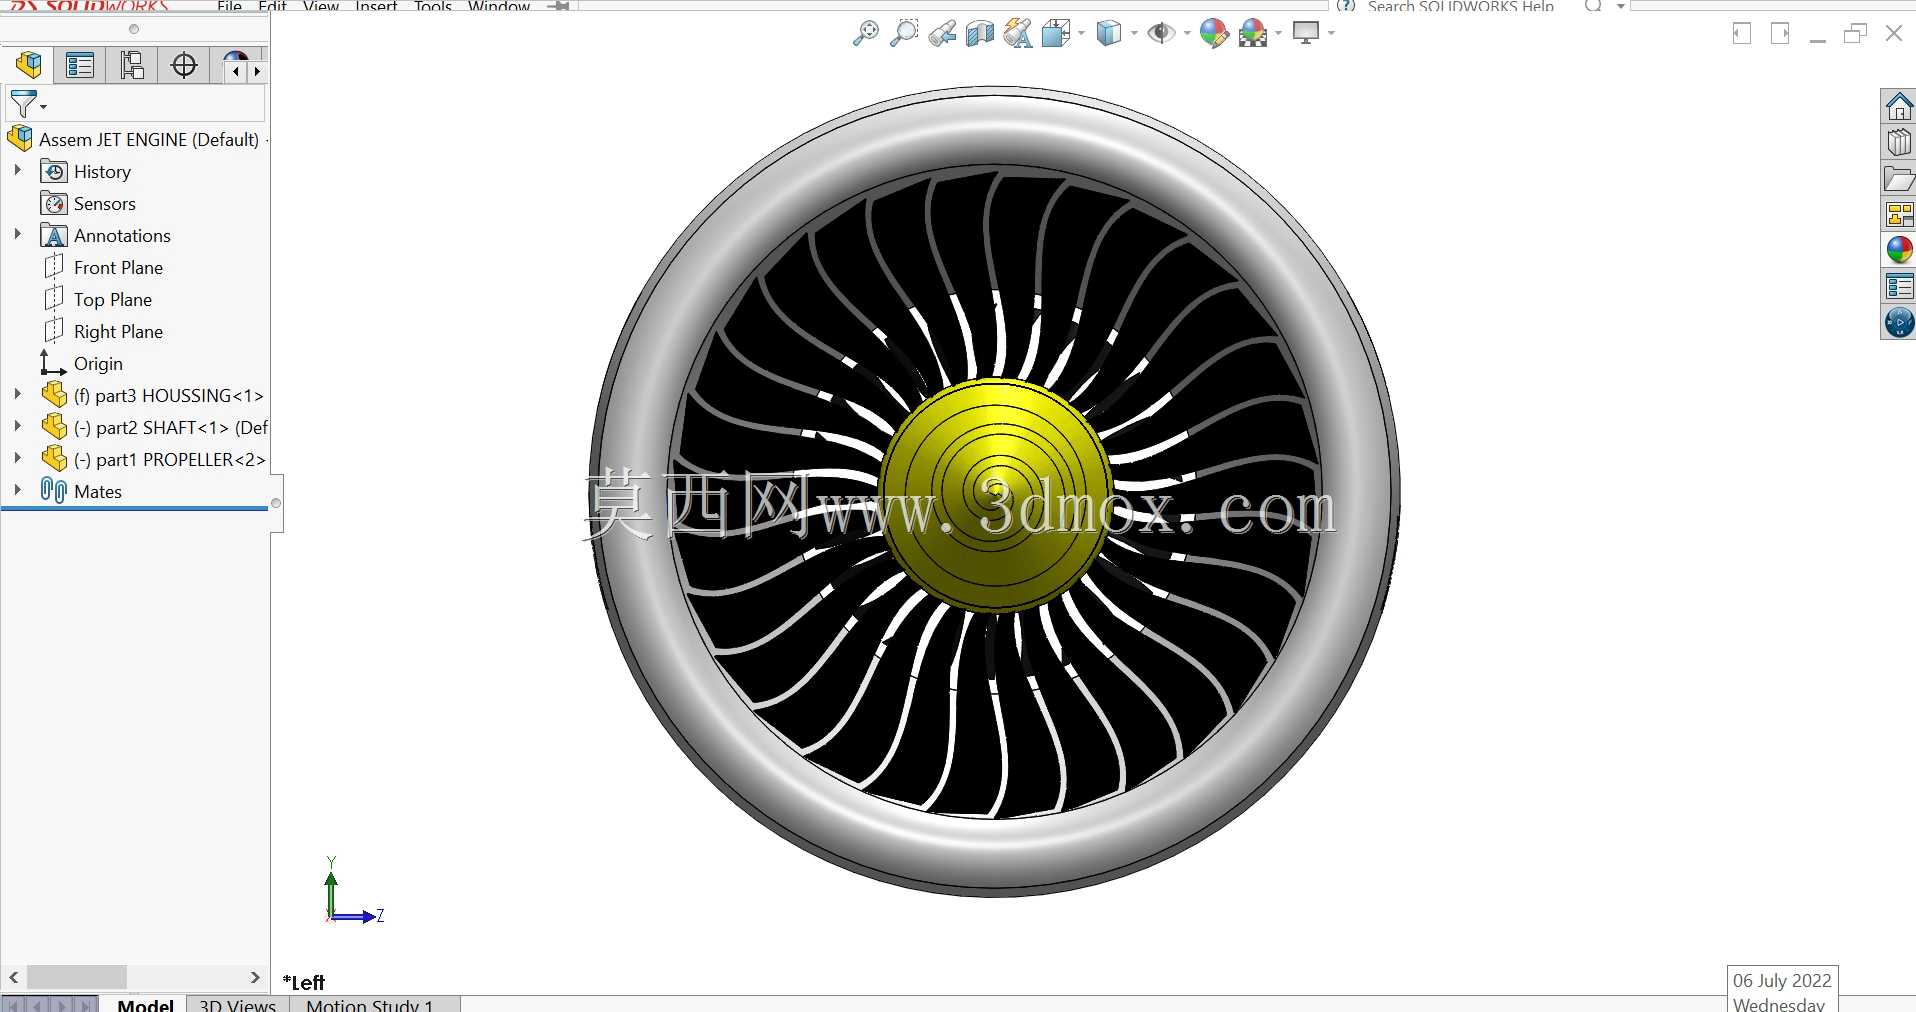Open the View menu
This screenshot has height=1012, width=1916.
point(320,6)
